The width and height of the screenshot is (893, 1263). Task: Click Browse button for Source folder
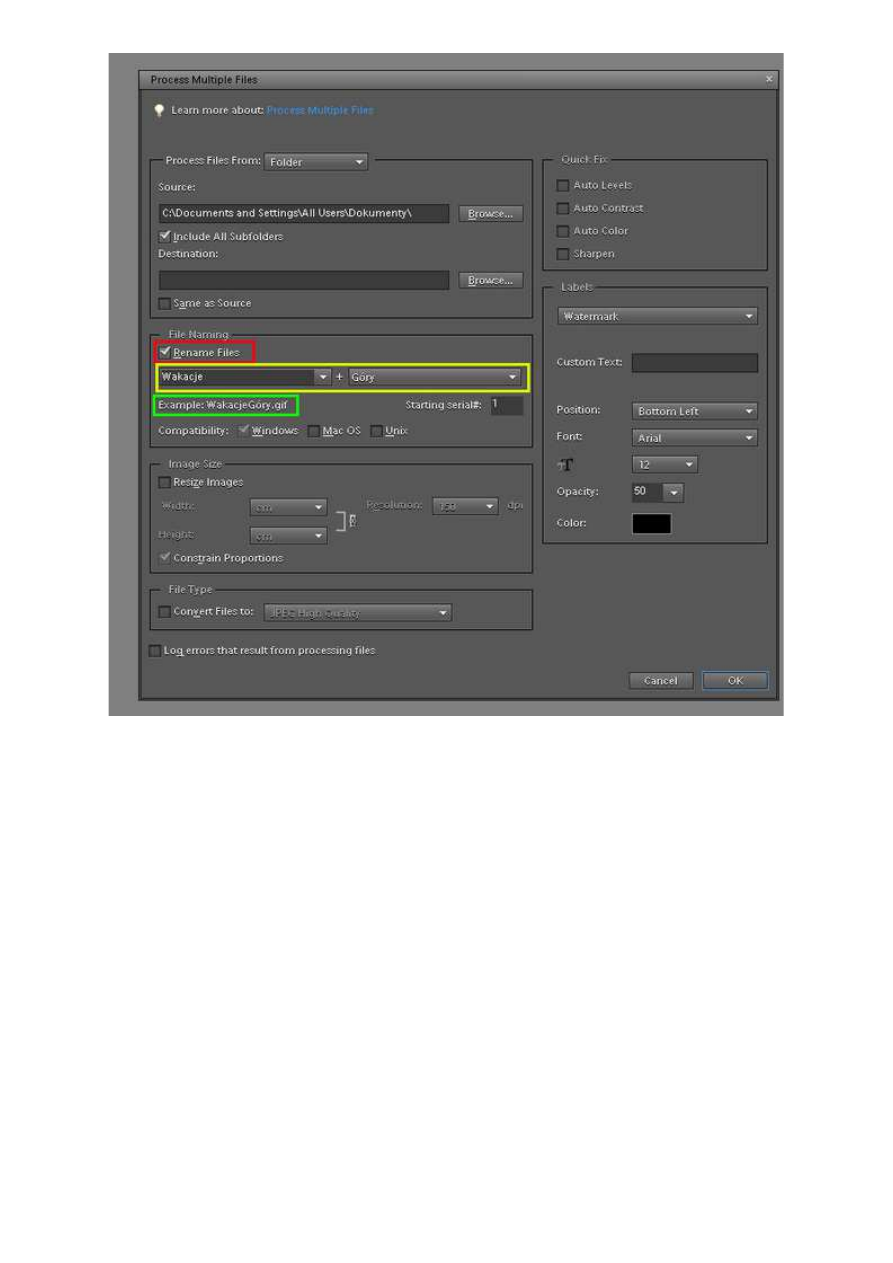[491, 214]
